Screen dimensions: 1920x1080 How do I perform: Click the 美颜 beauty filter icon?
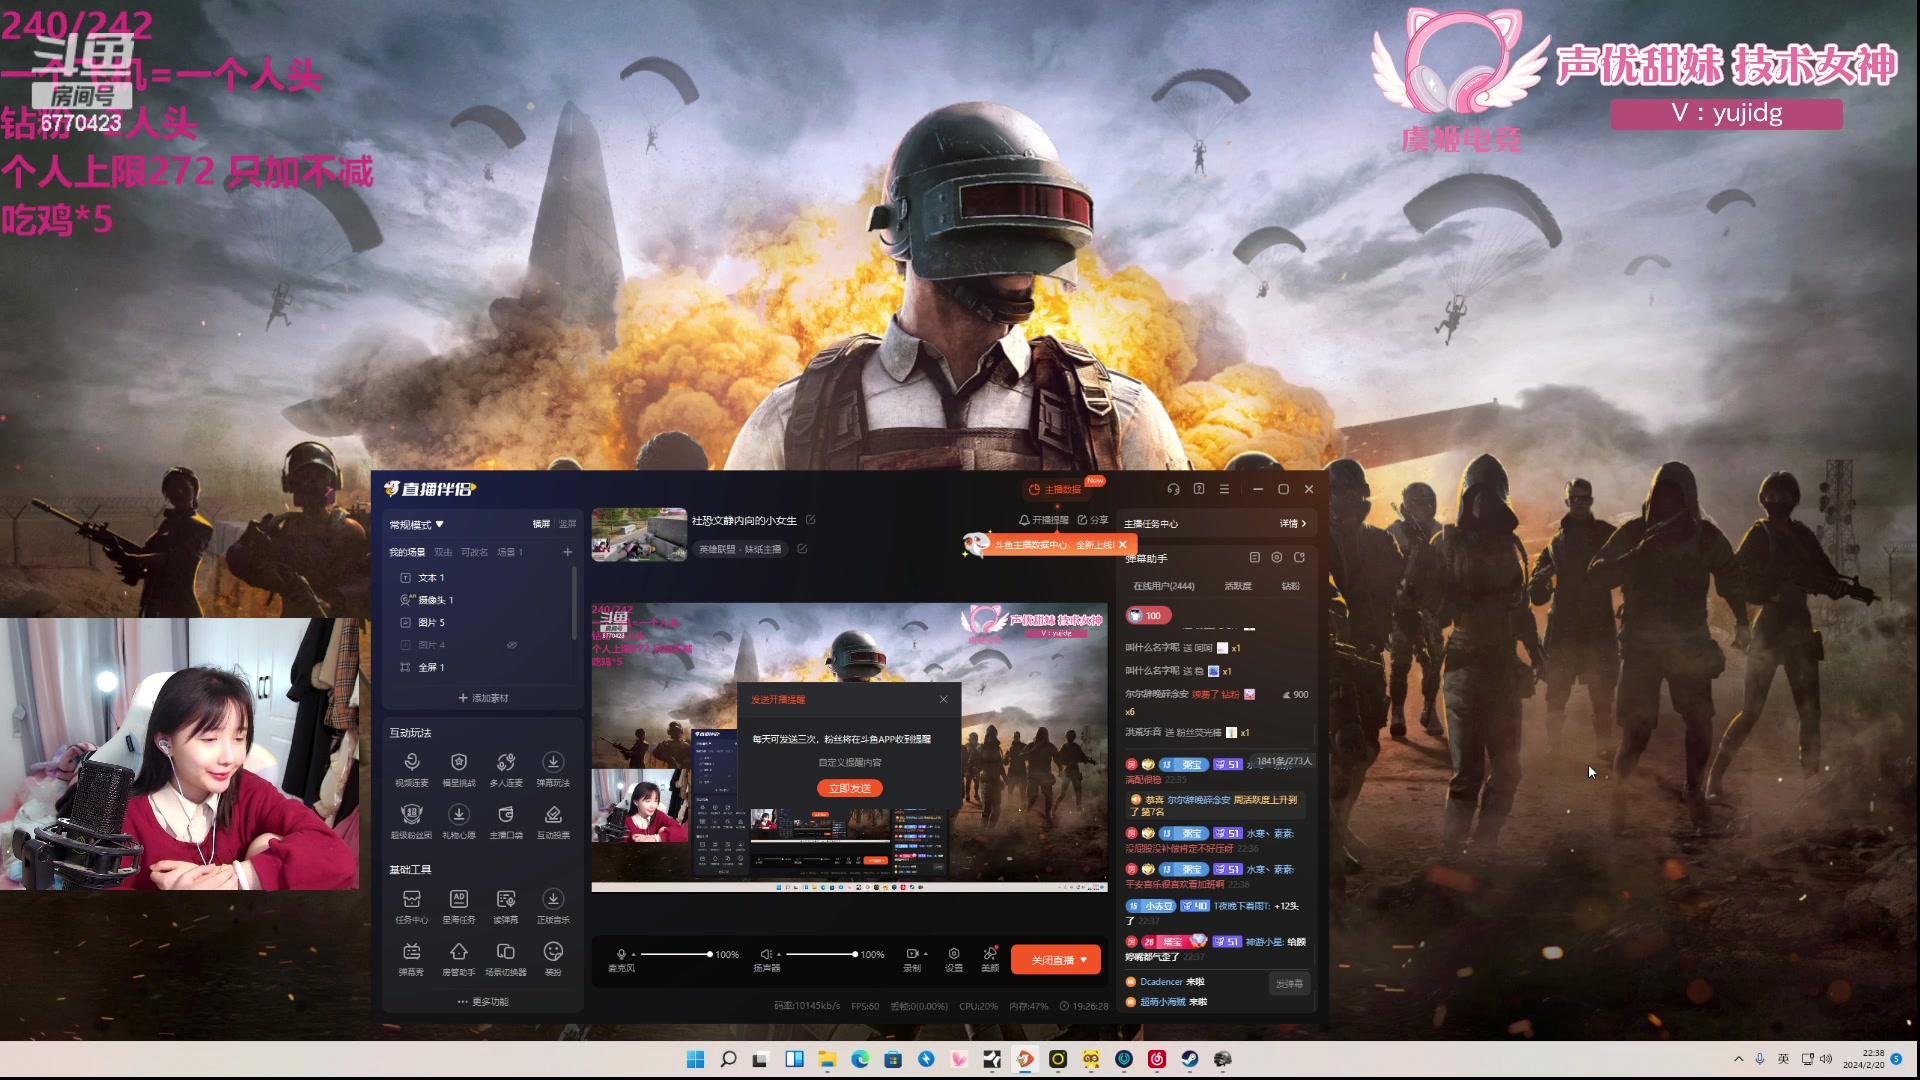click(990, 955)
